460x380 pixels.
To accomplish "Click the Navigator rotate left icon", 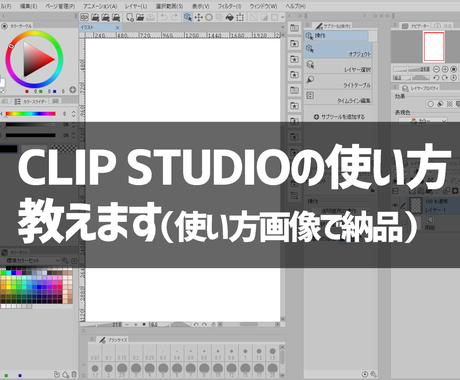I will click(436, 78).
